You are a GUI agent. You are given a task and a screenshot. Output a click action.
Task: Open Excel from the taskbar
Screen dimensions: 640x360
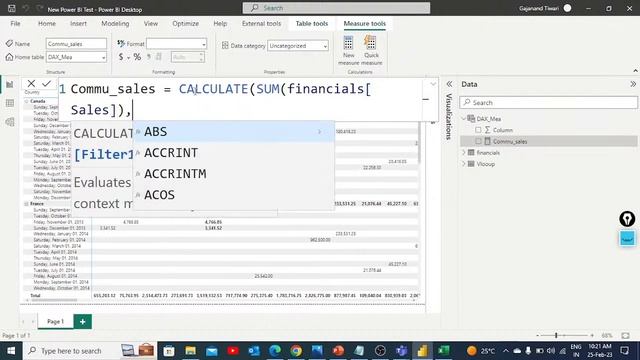point(444,351)
